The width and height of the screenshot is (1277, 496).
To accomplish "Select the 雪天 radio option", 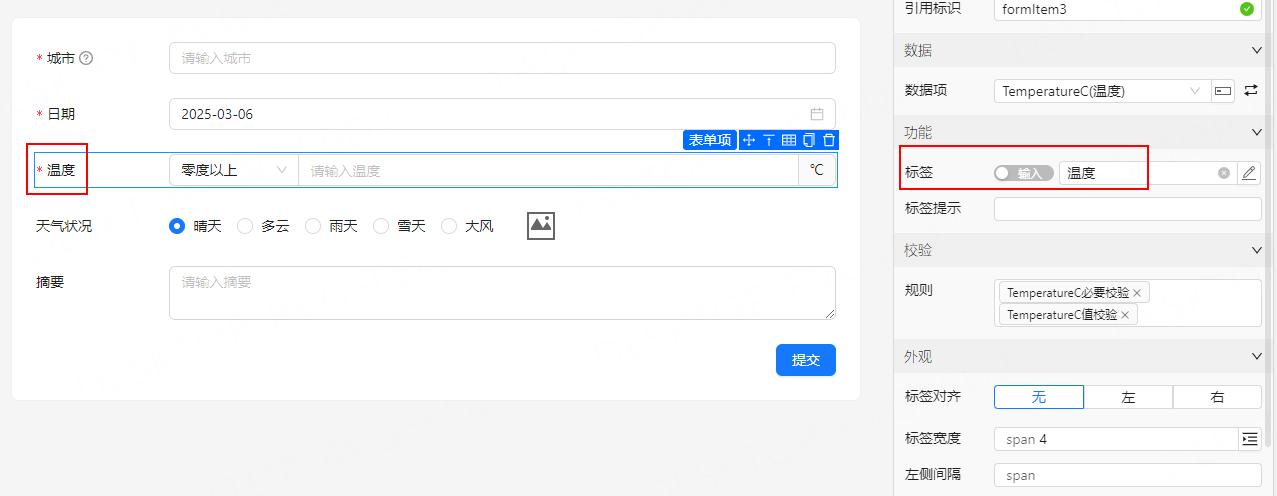I will [381, 226].
